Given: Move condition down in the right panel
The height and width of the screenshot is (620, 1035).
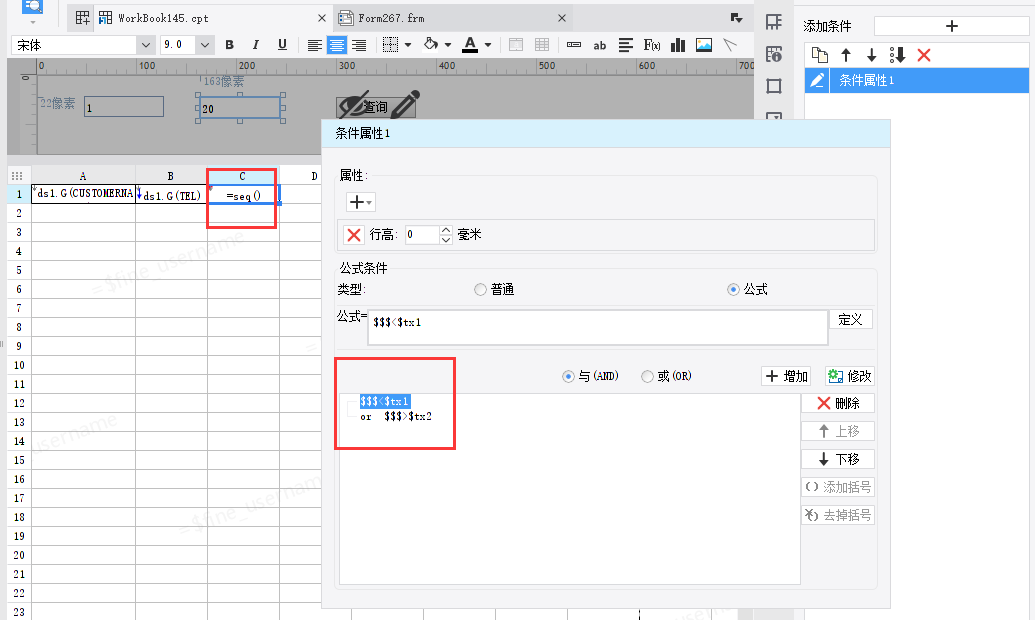Looking at the screenshot, I should (871, 55).
